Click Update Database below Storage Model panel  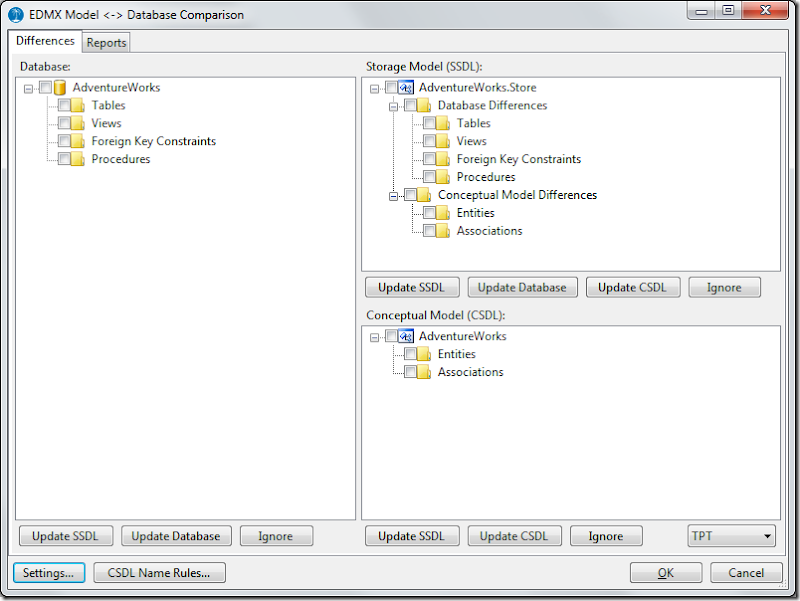click(522, 288)
